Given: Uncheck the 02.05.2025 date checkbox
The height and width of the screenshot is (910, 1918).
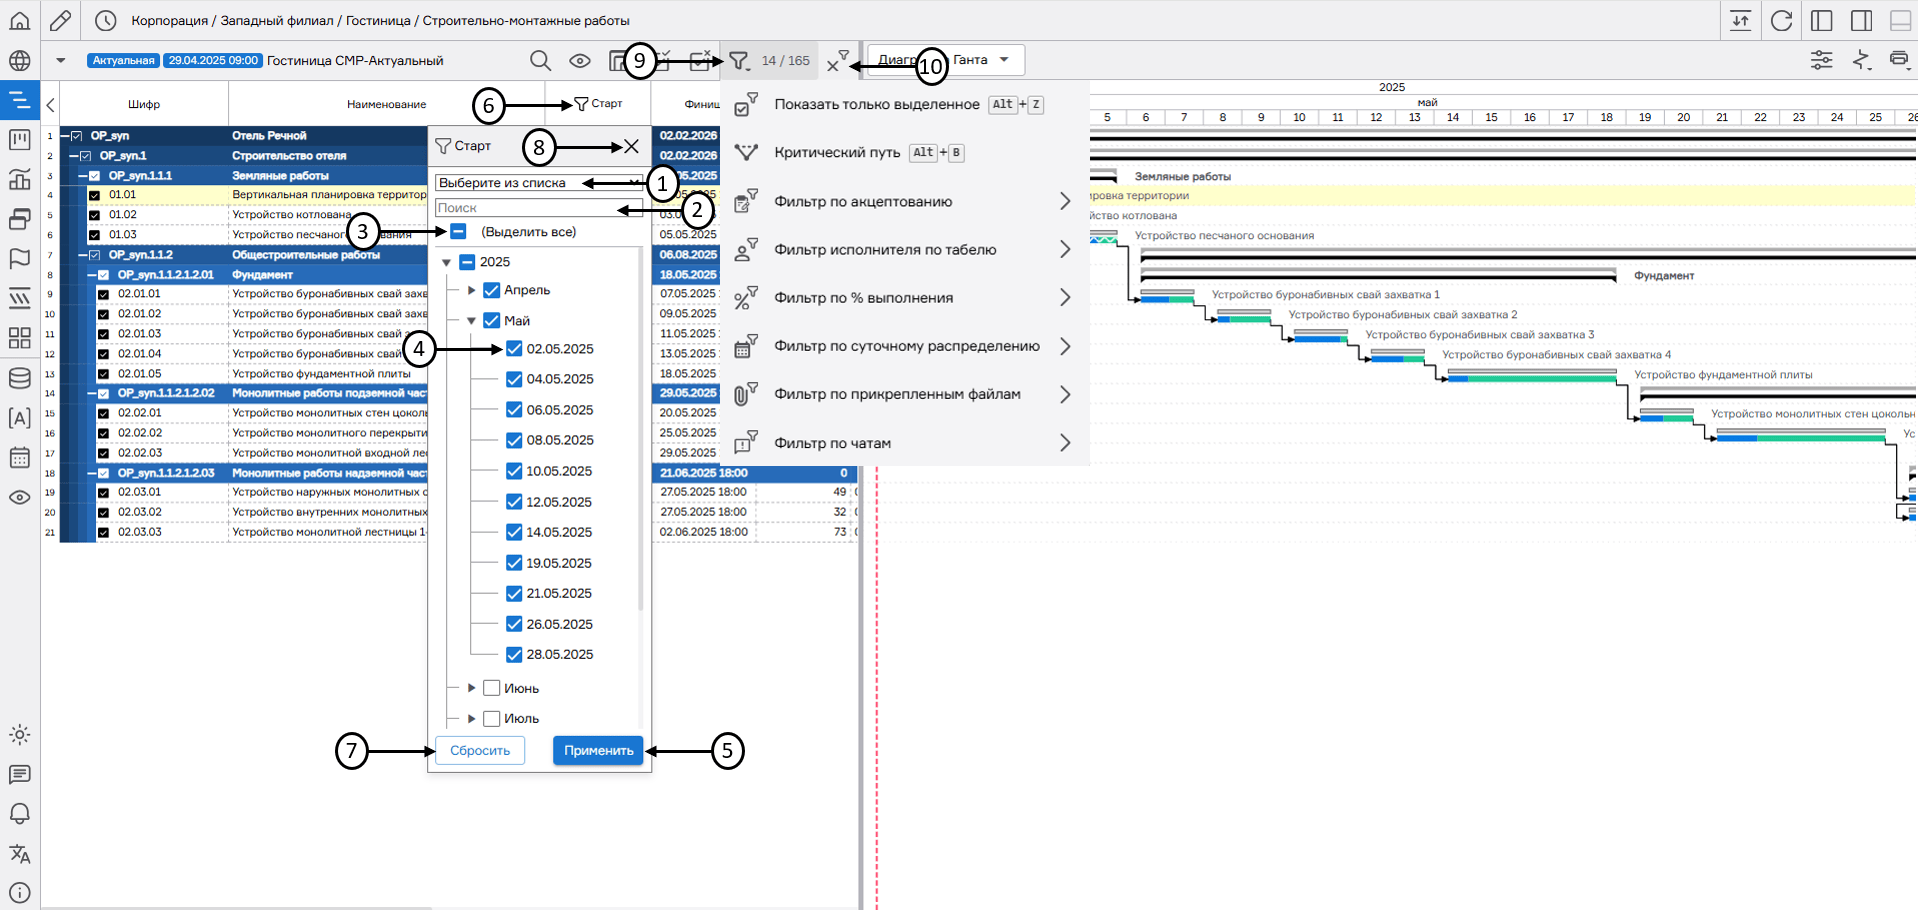Looking at the screenshot, I should [514, 349].
